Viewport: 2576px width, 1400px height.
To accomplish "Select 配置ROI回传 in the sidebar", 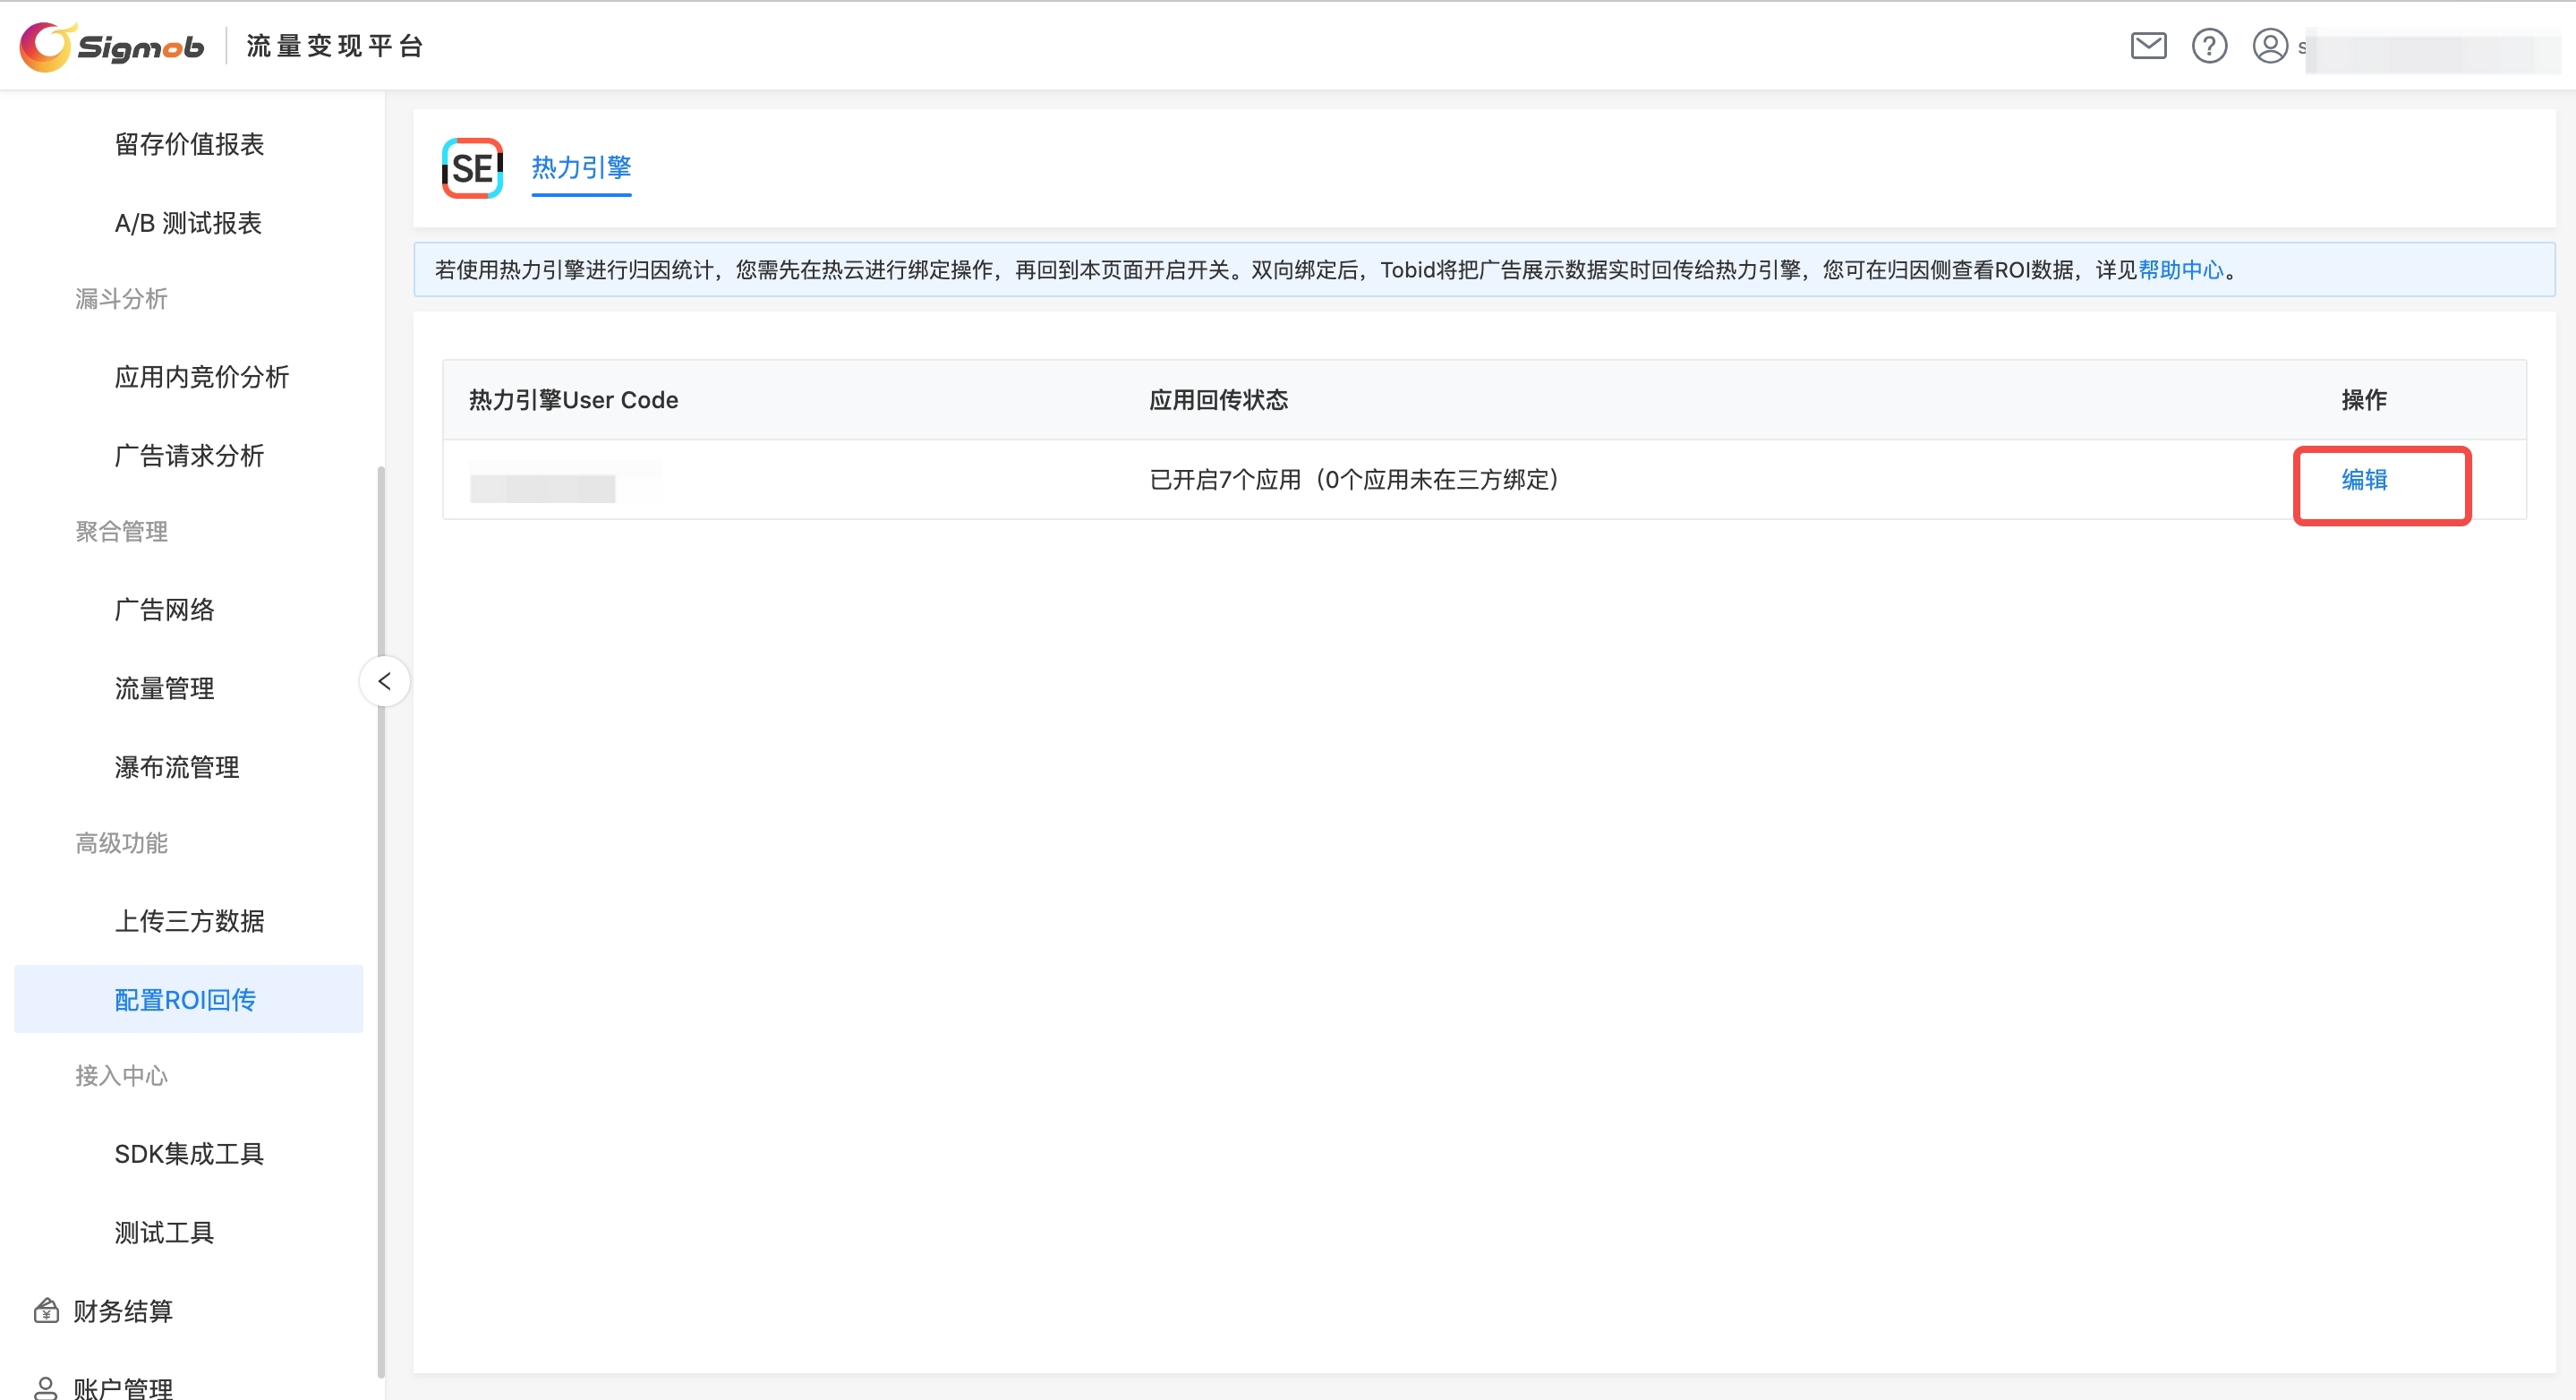I will (x=185, y=999).
